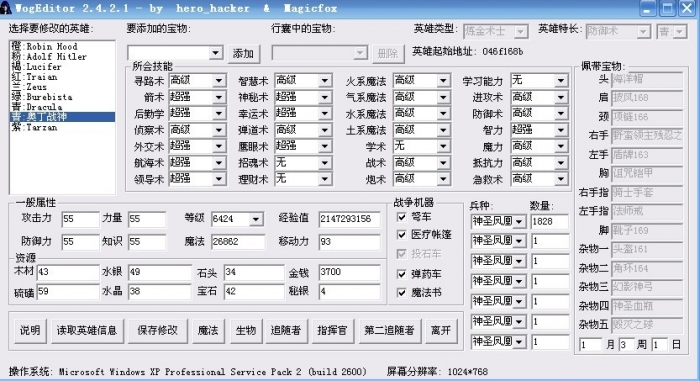Uncheck the 医疗帐篷 checkbox
Screen dimensions: 700x381
tap(402, 234)
